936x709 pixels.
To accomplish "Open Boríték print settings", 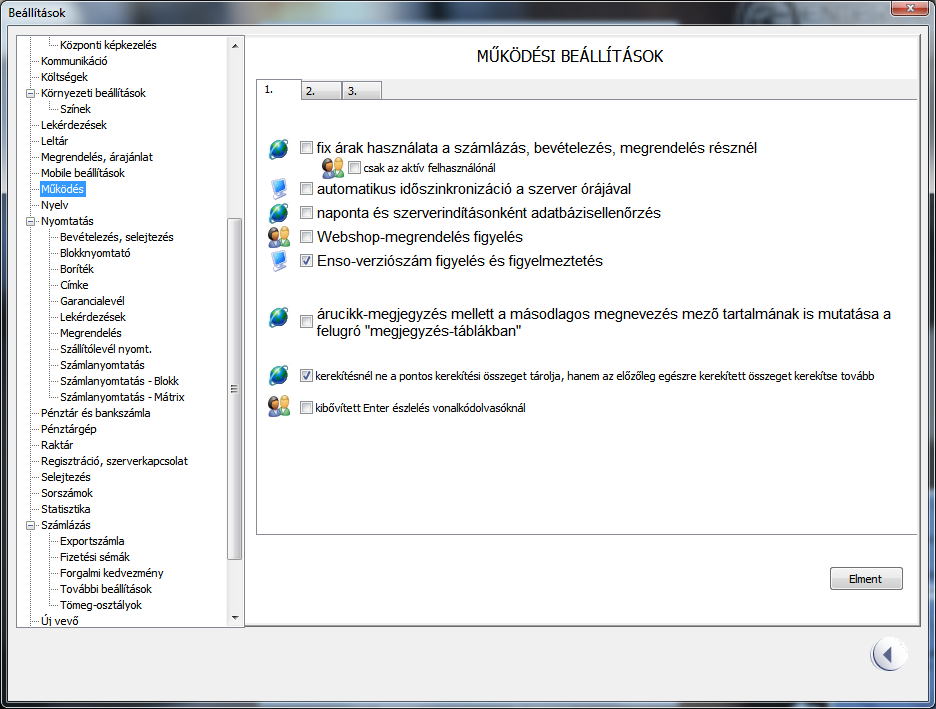I will (76, 269).
